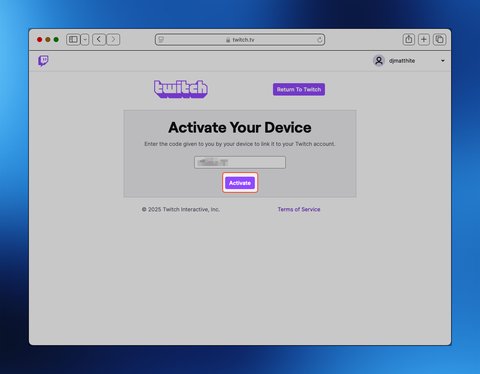Click the Twitch glitch icon in header
The image size is (480, 374).
[43, 61]
